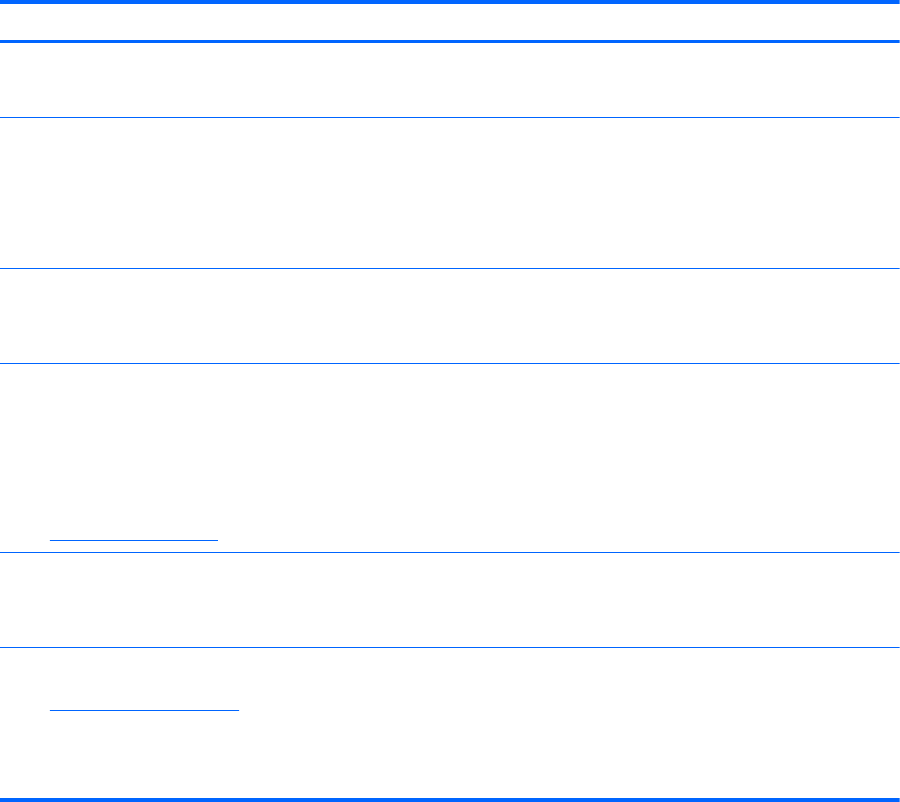
Task: Click the divider between second and third rows
Action: (x=450, y=268)
